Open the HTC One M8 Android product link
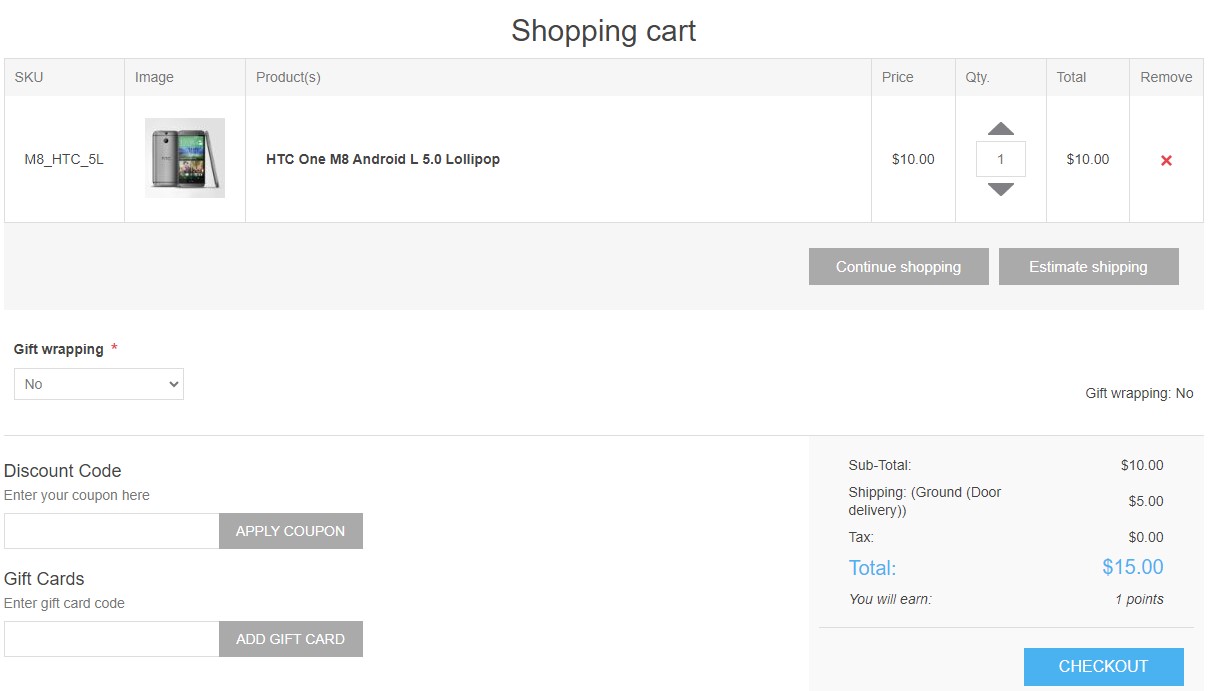The height and width of the screenshot is (691, 1210). coord(383,159)
